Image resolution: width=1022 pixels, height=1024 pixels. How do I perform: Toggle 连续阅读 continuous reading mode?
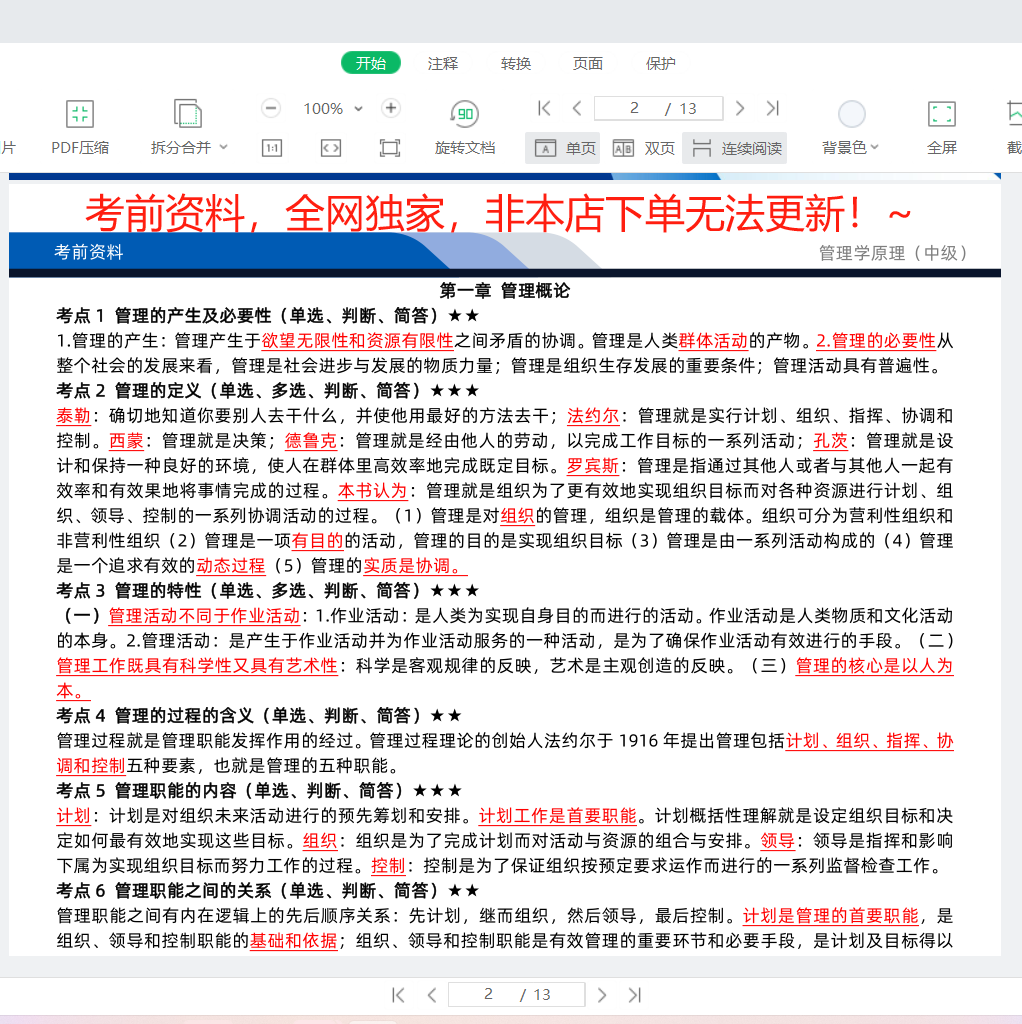735,148
